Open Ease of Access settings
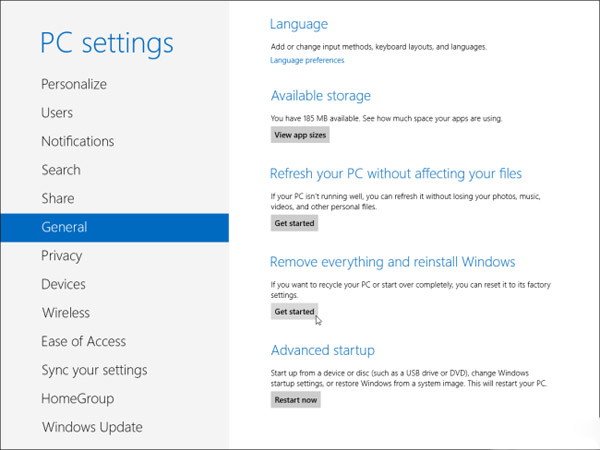The image size is (600, 450). pos(83,341)
